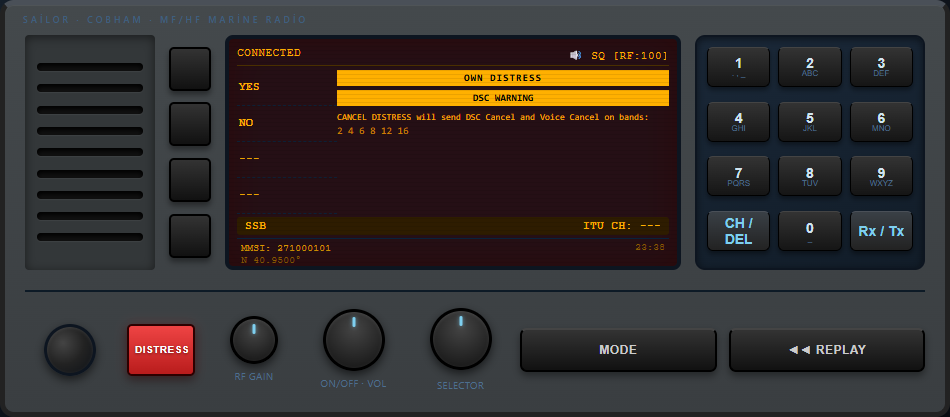Tap keypad key 8 TUV

pyautogui.click(x=810, y=176)
